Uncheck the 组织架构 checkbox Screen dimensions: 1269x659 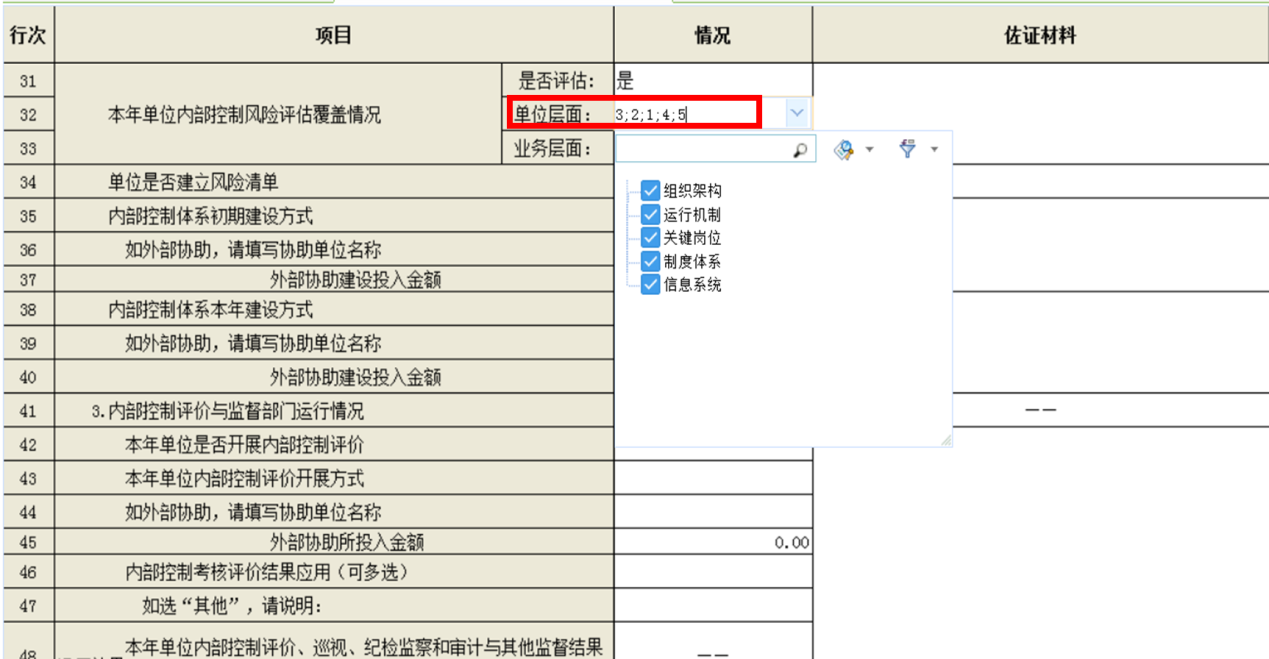[651, 190]
